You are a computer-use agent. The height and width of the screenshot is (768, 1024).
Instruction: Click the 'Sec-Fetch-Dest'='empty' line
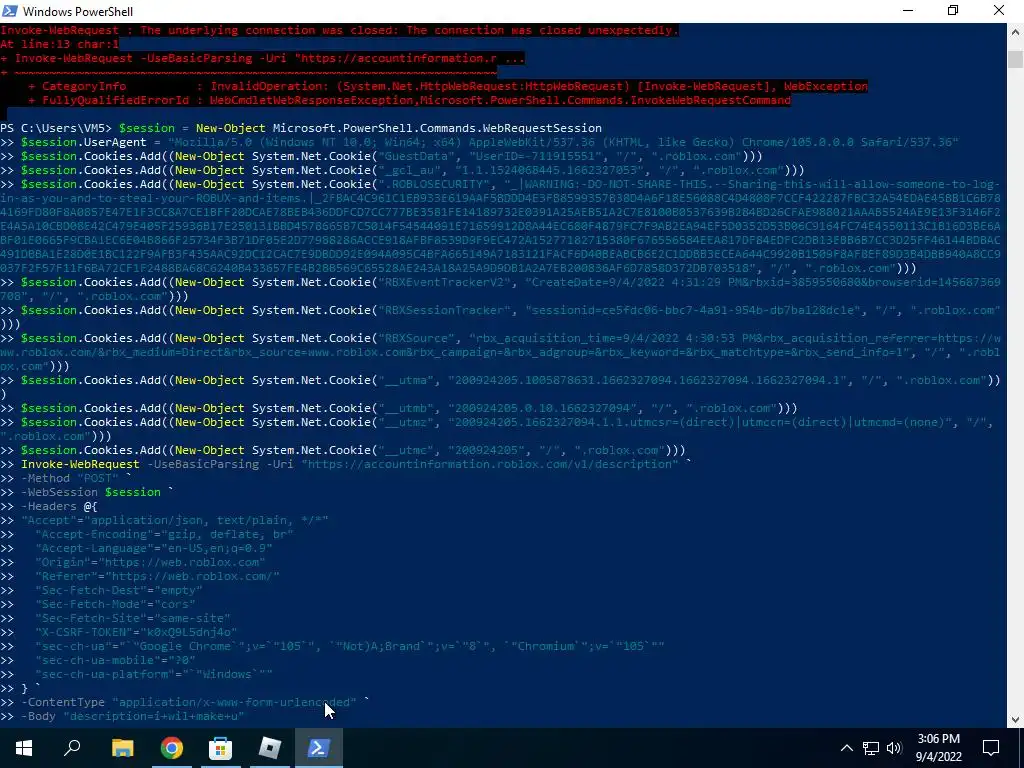119,590
